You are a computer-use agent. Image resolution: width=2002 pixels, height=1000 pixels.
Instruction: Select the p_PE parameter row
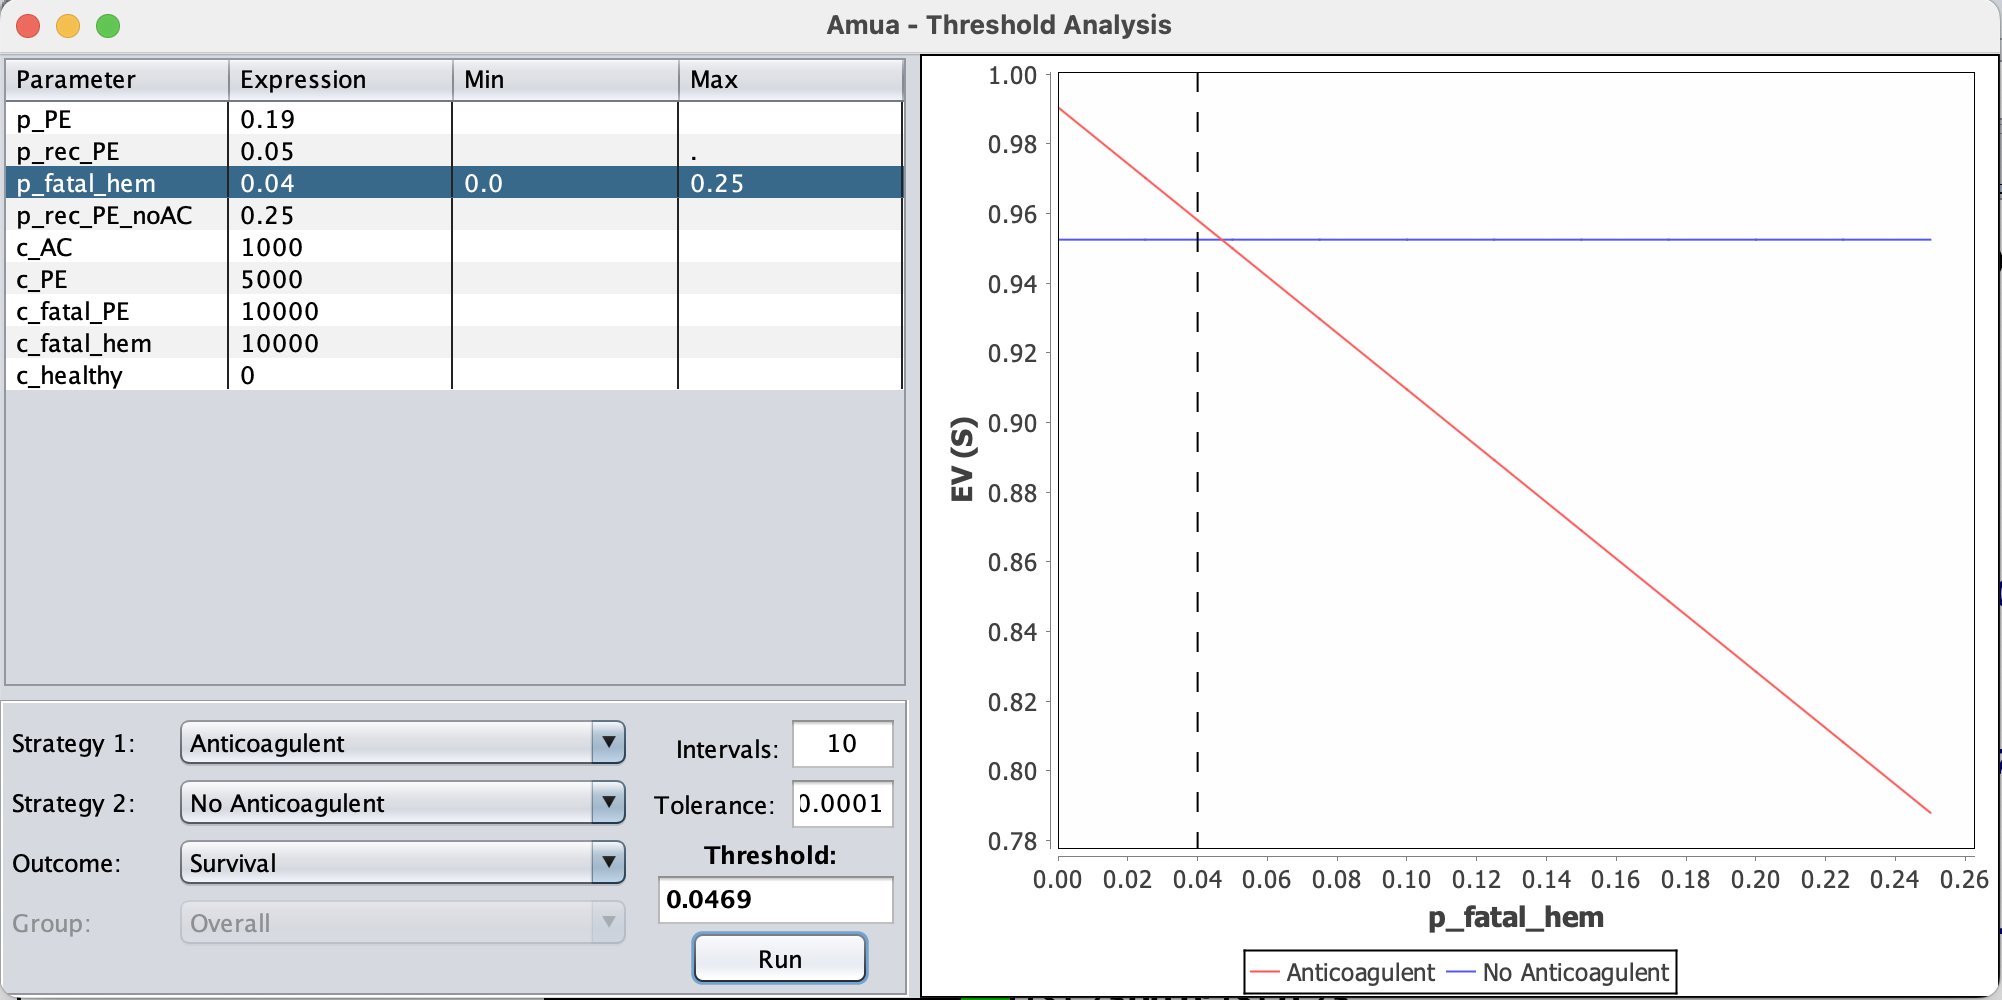click(116, 120)
